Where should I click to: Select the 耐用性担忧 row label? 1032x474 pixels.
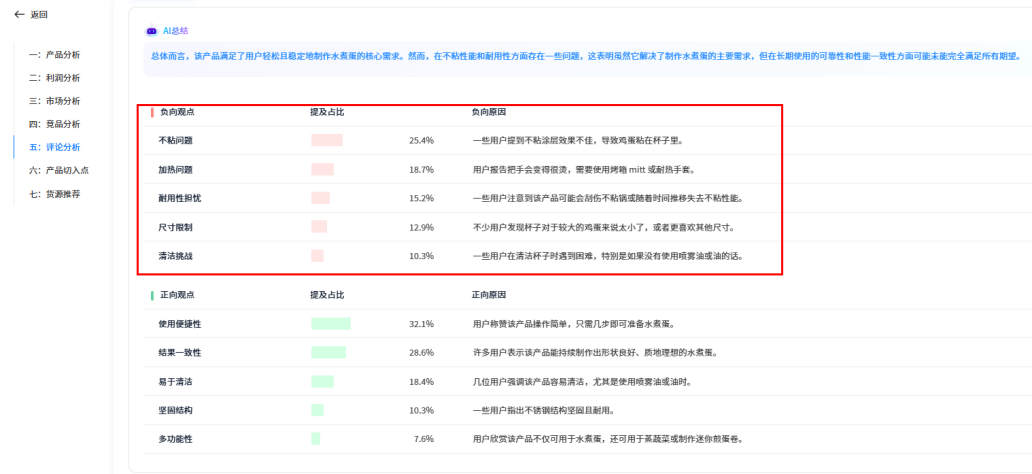[180, 198]
